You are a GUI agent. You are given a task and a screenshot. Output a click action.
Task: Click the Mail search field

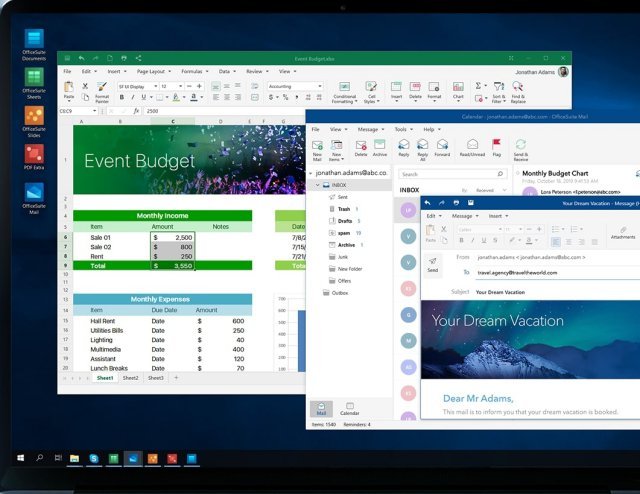click(453, 174)
